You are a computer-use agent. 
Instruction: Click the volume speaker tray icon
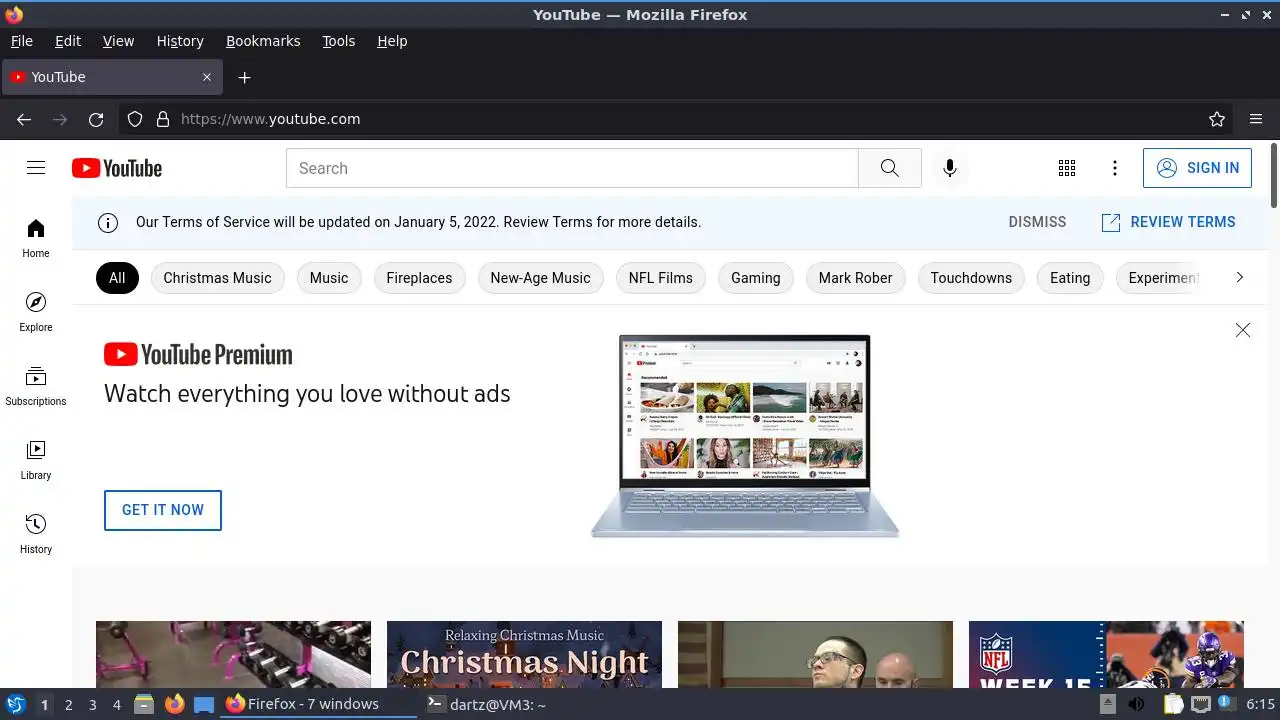coord(1136,704)
